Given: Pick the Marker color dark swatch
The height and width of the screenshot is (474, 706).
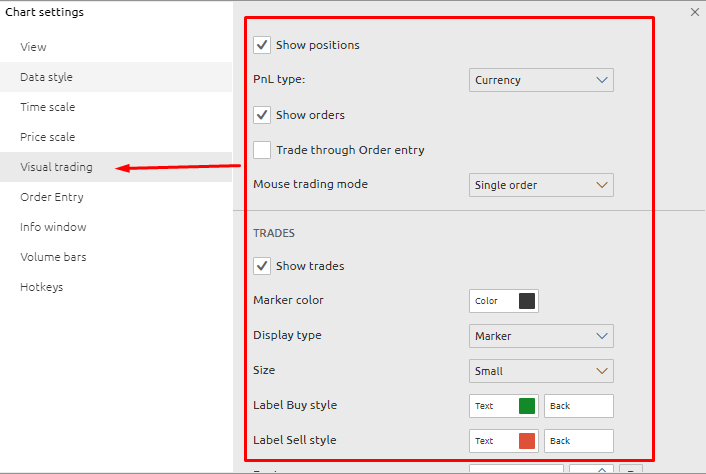Looking at the screenshot, I should 526,301.
